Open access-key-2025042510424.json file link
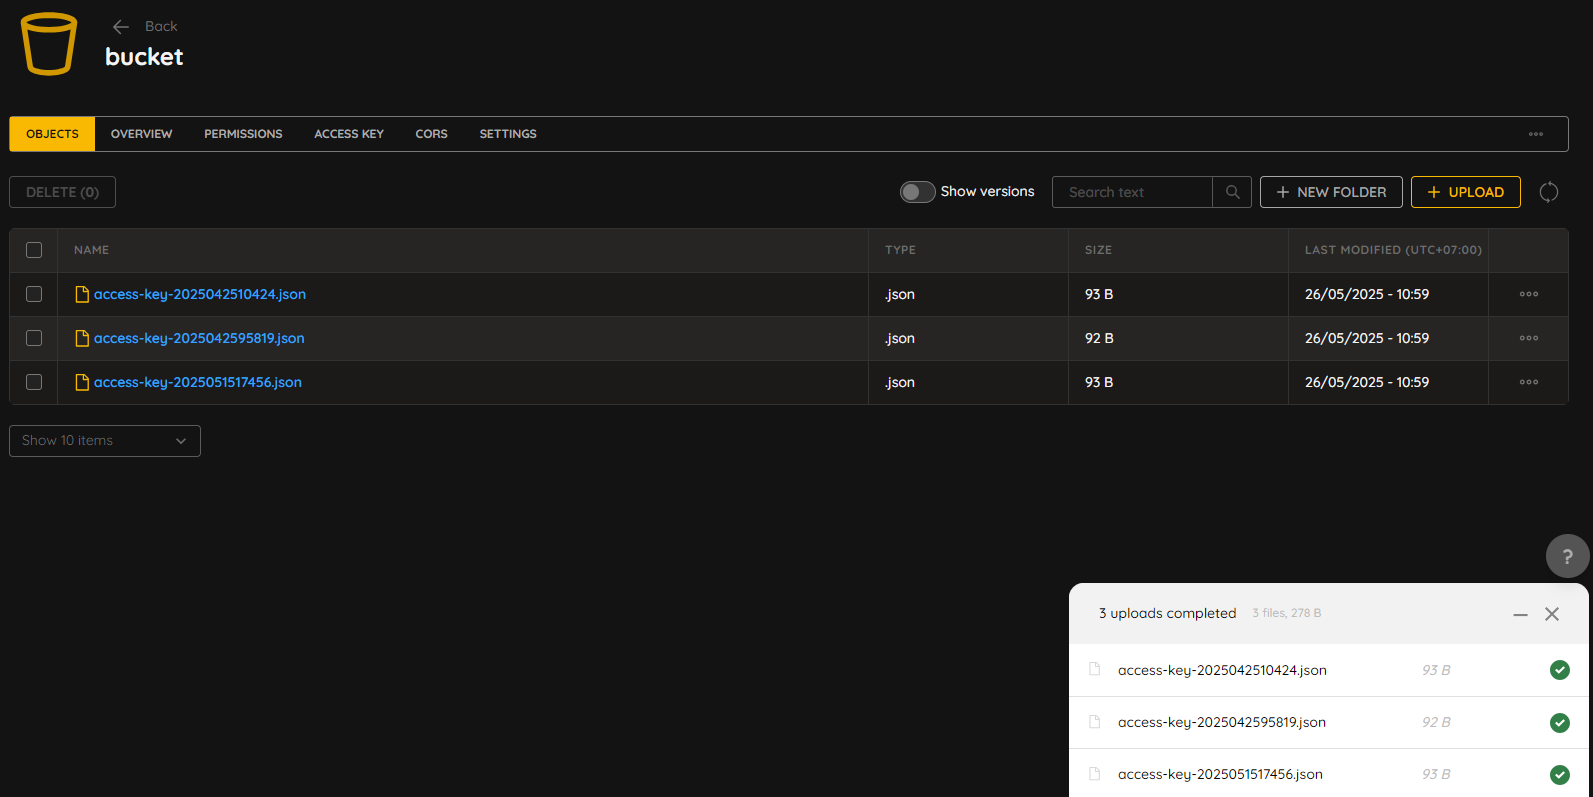 (x=200, y=294)
